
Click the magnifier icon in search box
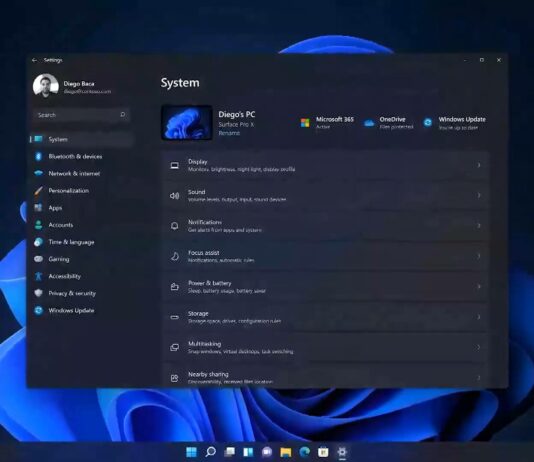123,115
